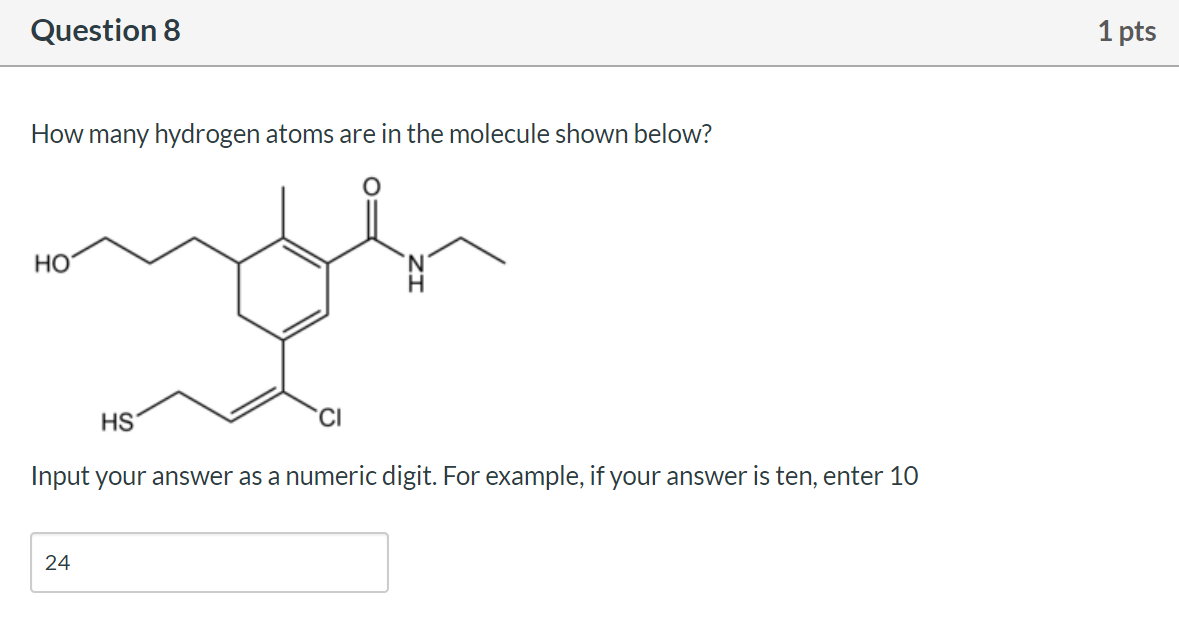Screen dimensions: 1179x618
Task: Click the Question 8 header text
Action: click(x=103, y=30)
